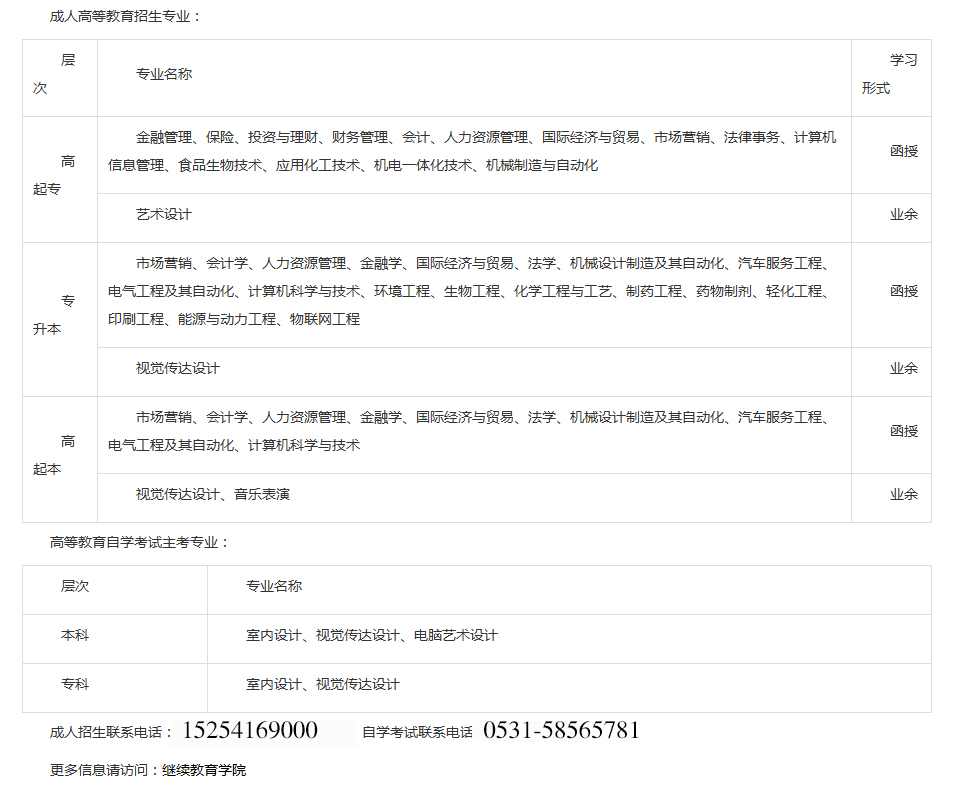Select the heading 成人高等教育招生专业：
The image size is (967, 797).
(126, 17)
